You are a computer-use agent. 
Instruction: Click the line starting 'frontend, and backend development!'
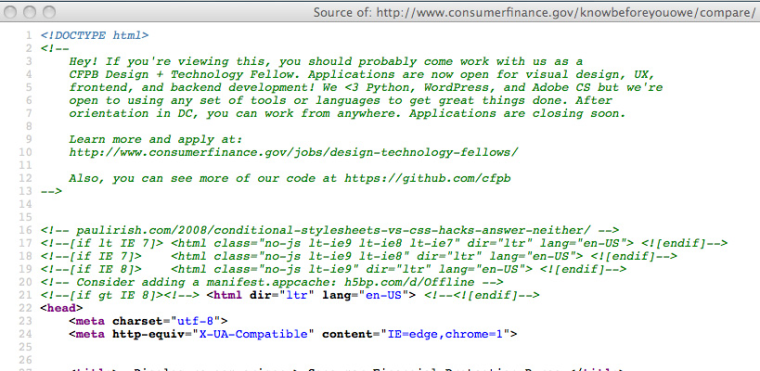click(x=365, y=88)
